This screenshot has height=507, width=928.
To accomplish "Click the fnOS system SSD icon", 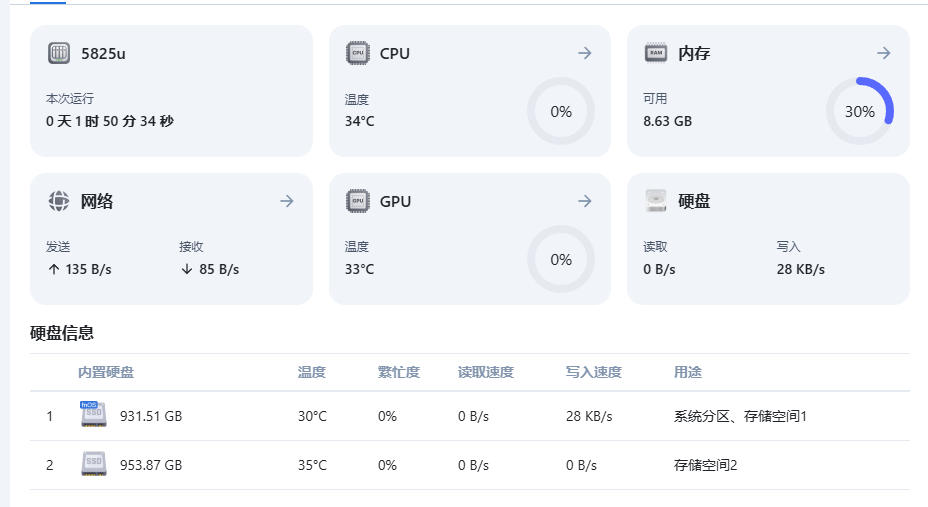I will (x=94, y=414).
